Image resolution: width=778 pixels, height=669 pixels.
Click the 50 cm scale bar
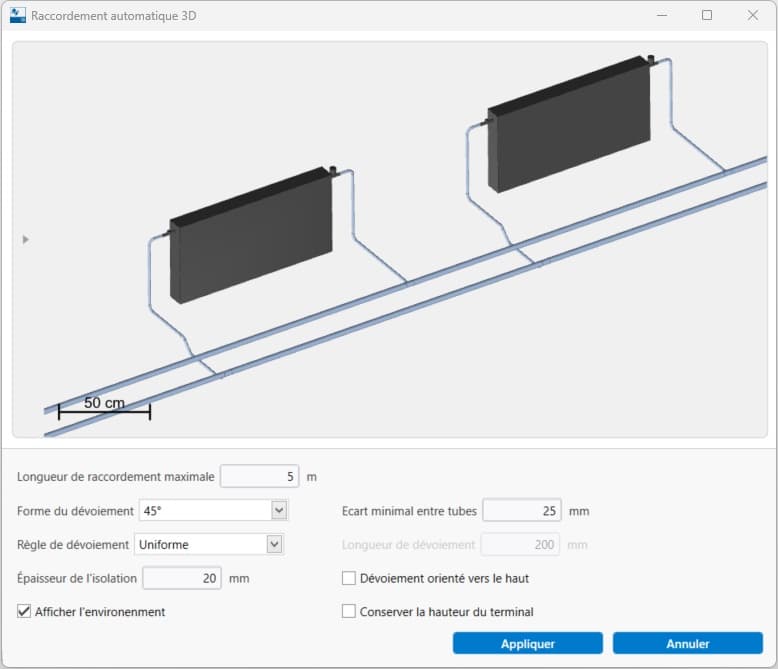coord(104,409)
